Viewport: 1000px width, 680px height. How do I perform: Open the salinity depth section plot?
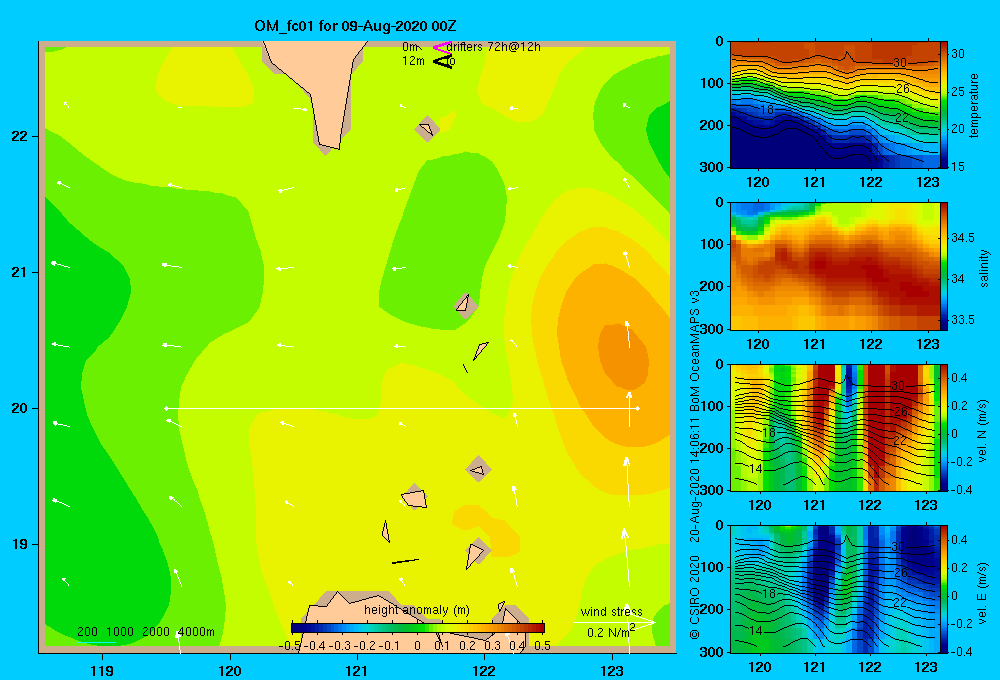point(834,266)
